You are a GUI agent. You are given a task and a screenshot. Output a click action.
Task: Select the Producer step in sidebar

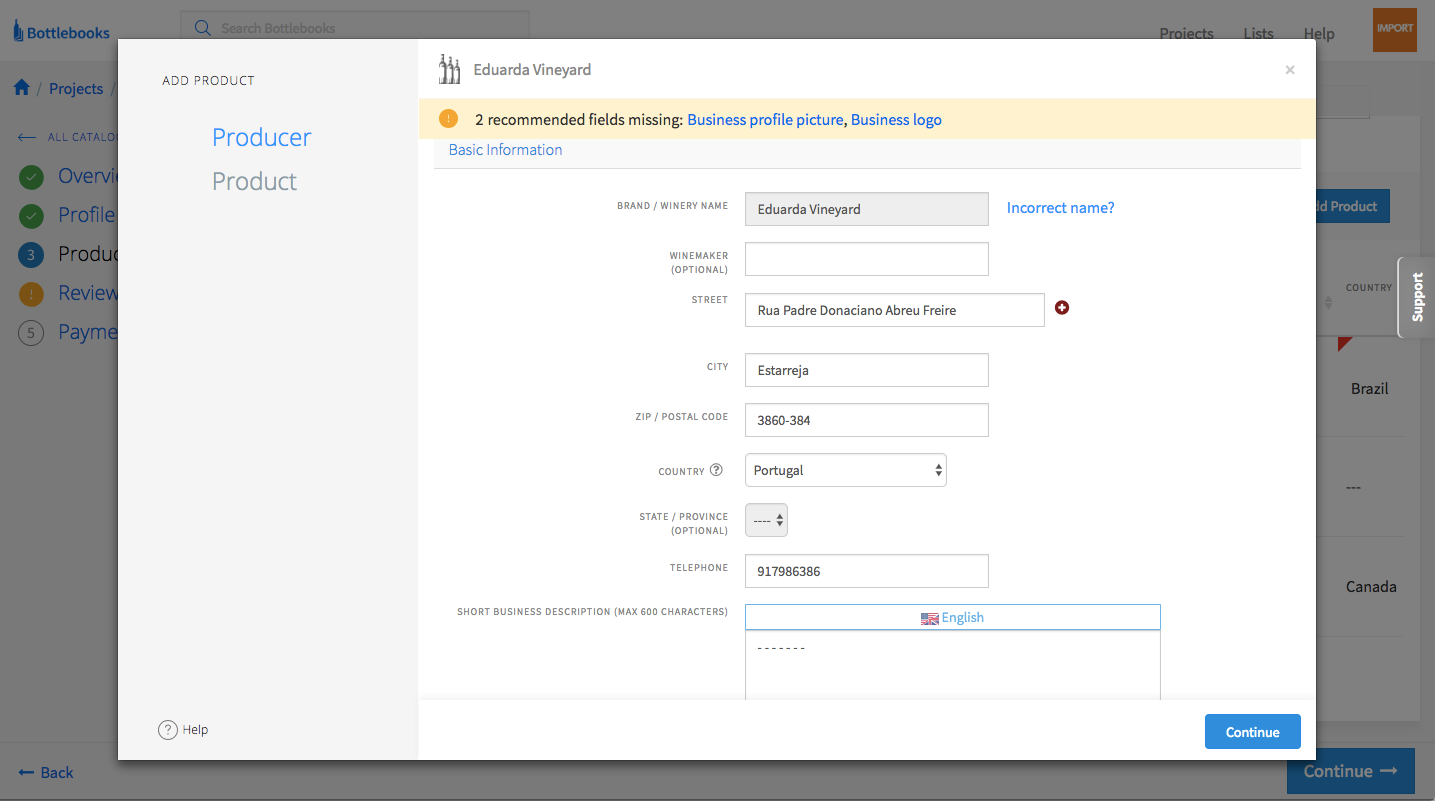point(262,137)
